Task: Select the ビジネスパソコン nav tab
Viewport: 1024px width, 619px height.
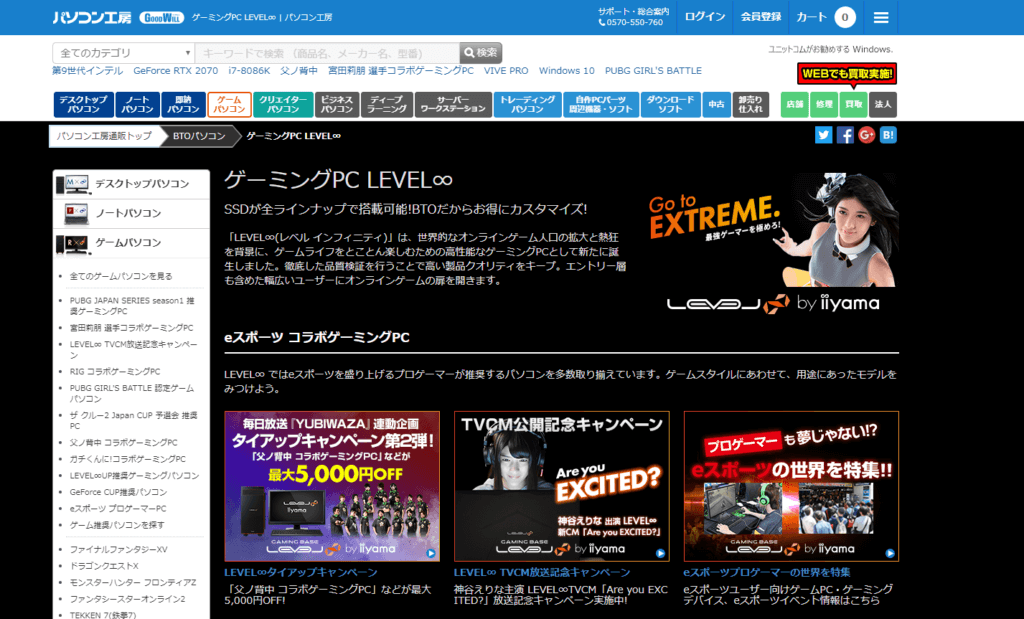Action: click(337, 104)
